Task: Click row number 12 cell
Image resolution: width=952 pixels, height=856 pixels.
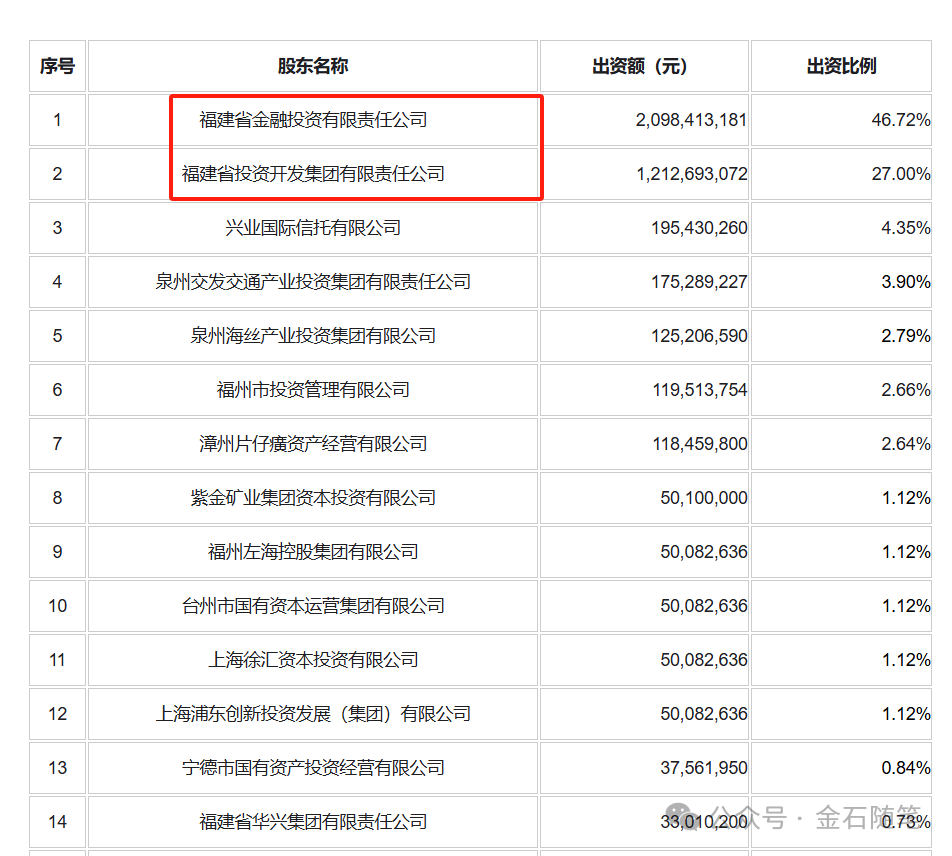Action: [x=57, y=714]
